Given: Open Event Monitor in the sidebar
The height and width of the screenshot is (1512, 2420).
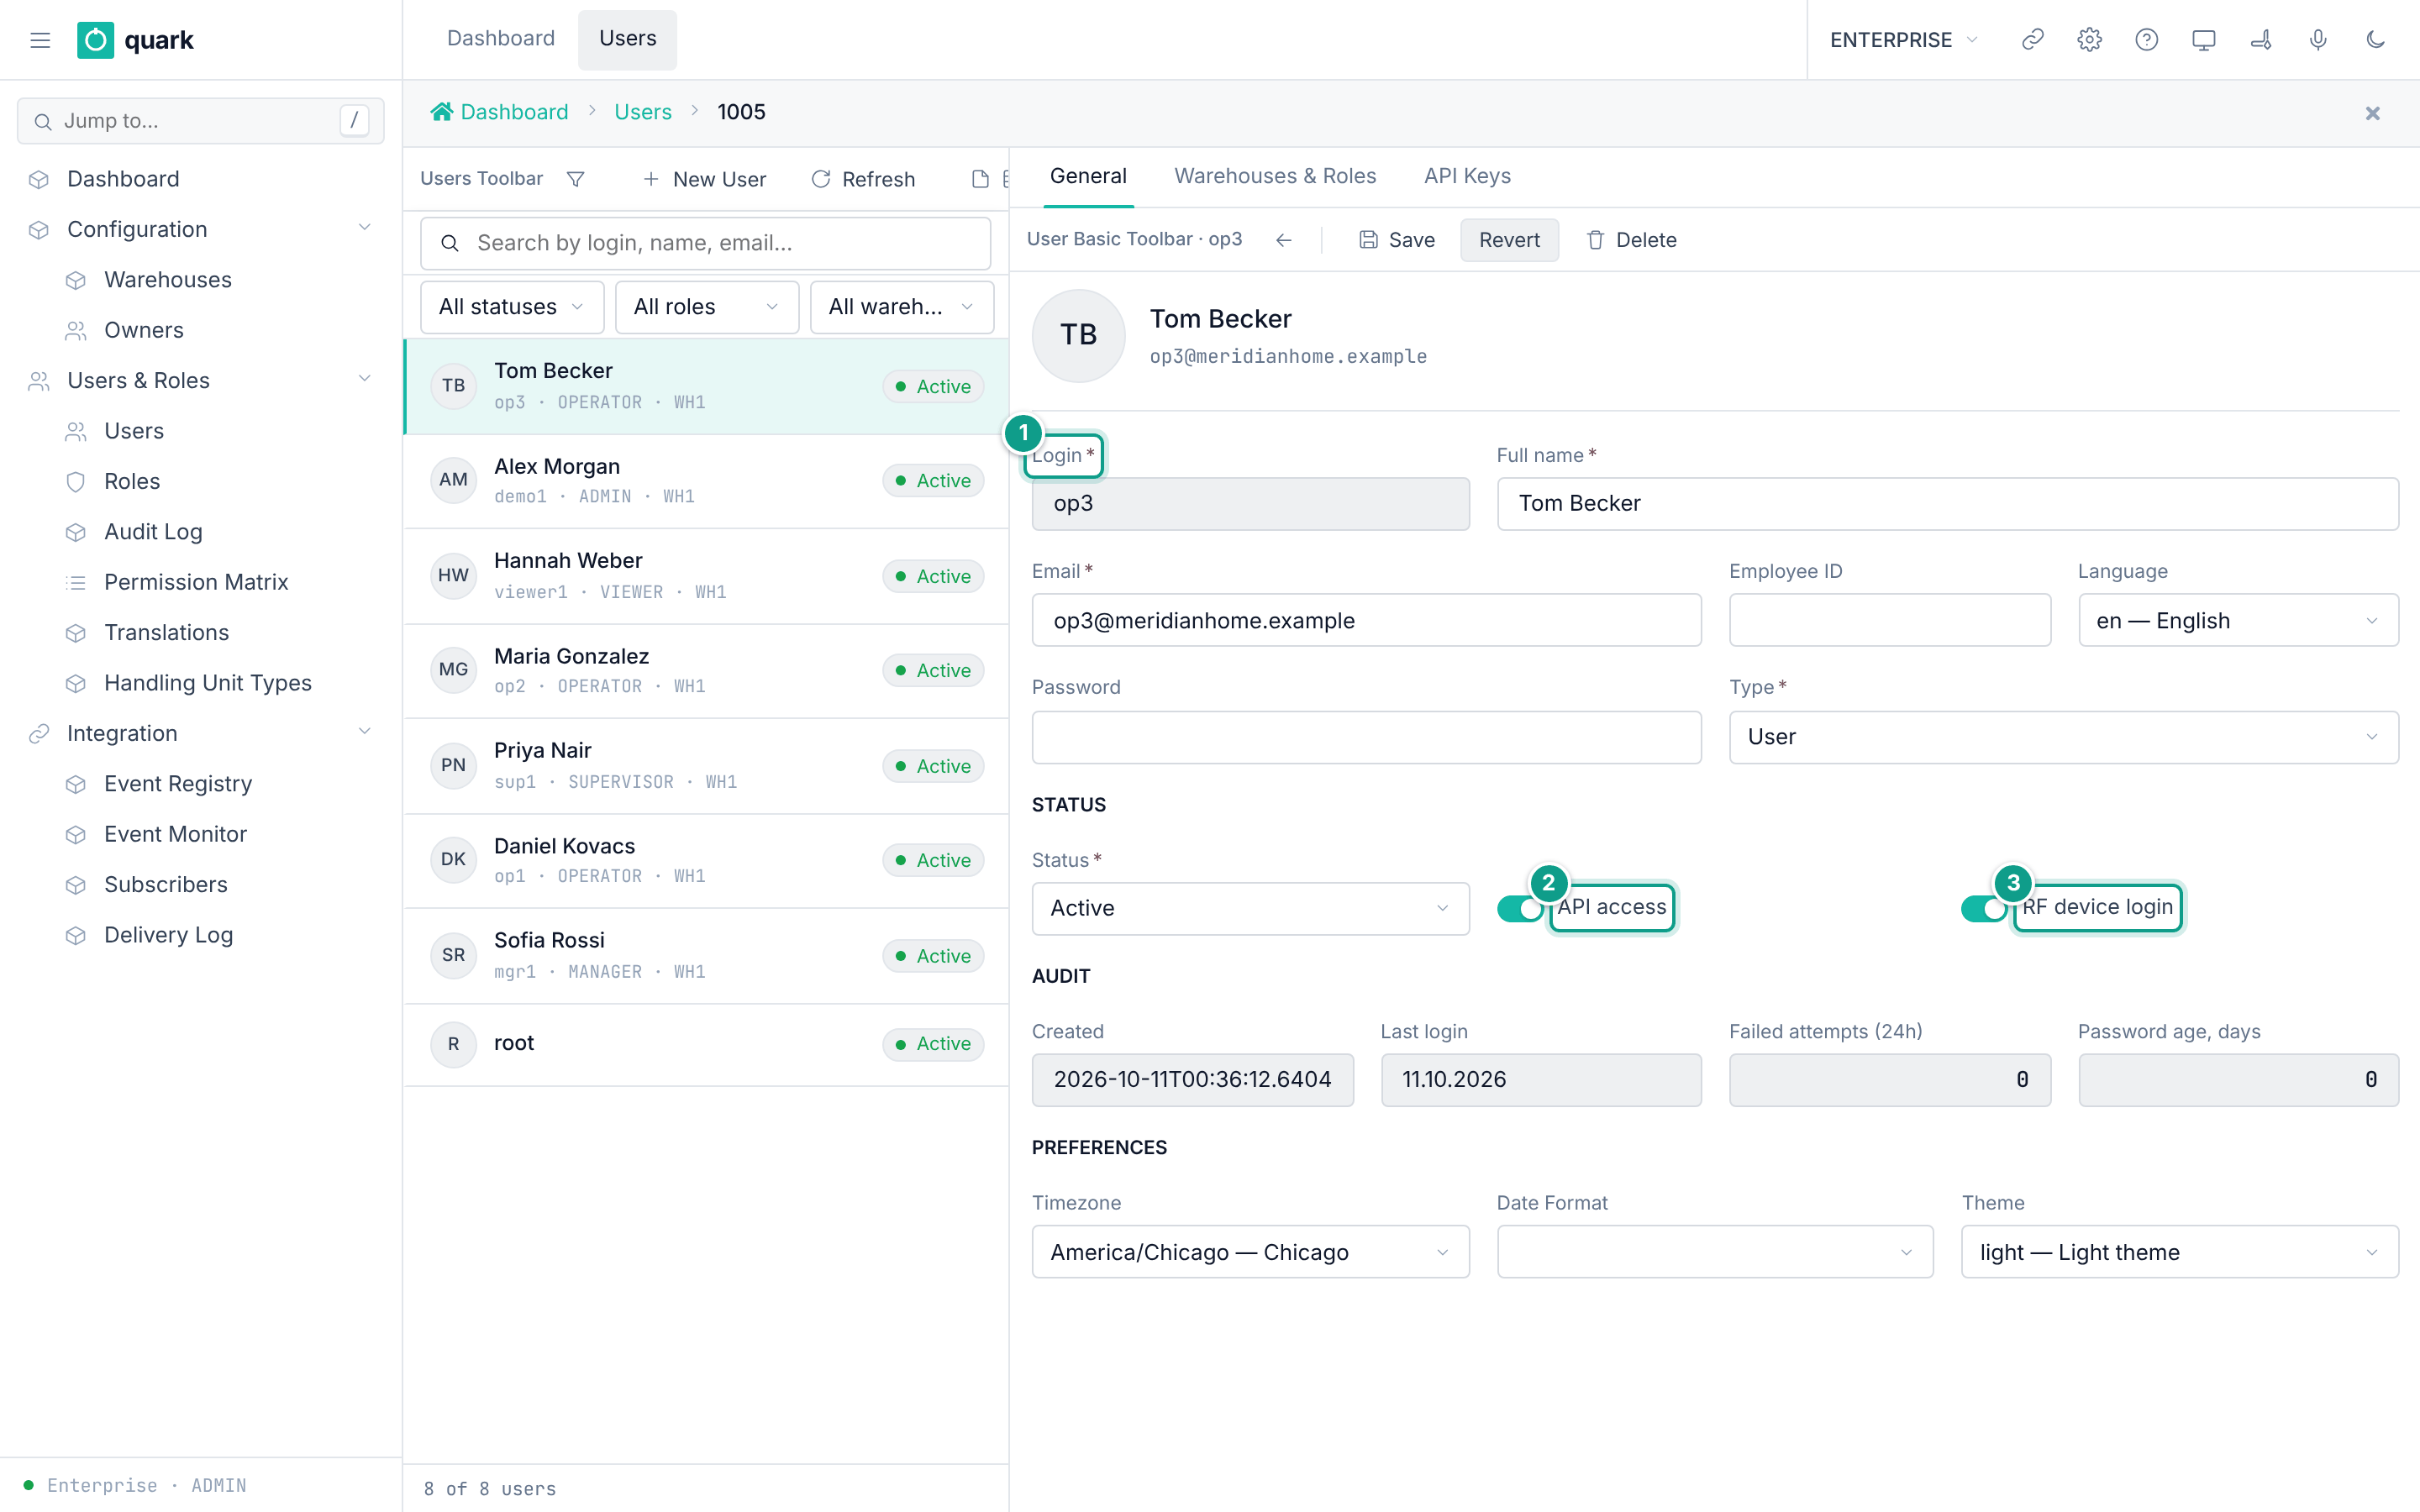Looking at the screenshot, I should tap(175, 834).
